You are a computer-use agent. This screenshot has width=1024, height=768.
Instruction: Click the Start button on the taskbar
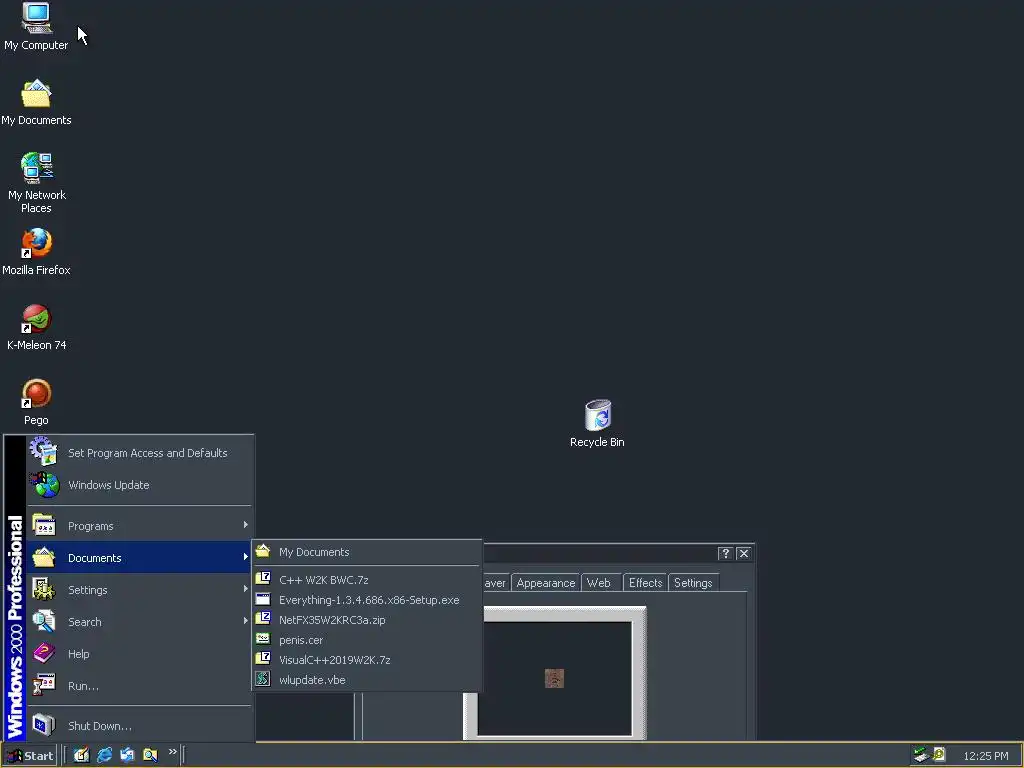[29, 756]
